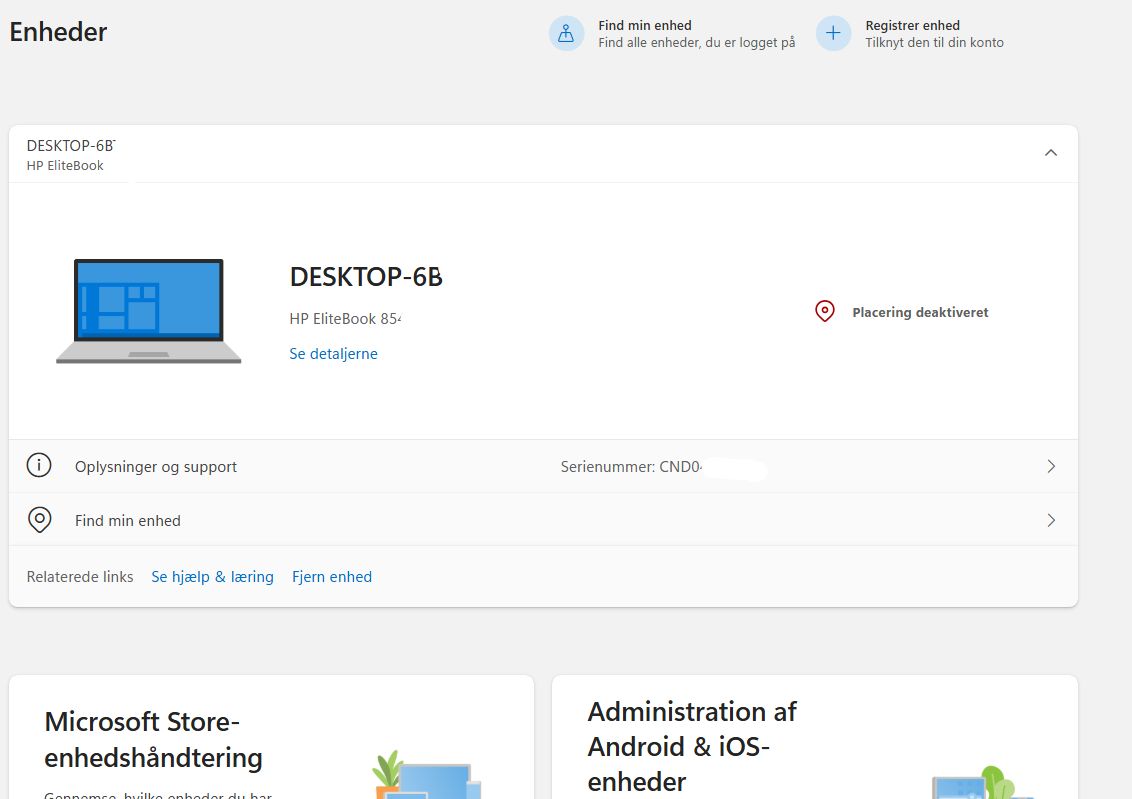The width and height of the screenshot is (1132, 799).
Task: Click the HP EliteBook 85 model text
Action: tap(345, 319)
